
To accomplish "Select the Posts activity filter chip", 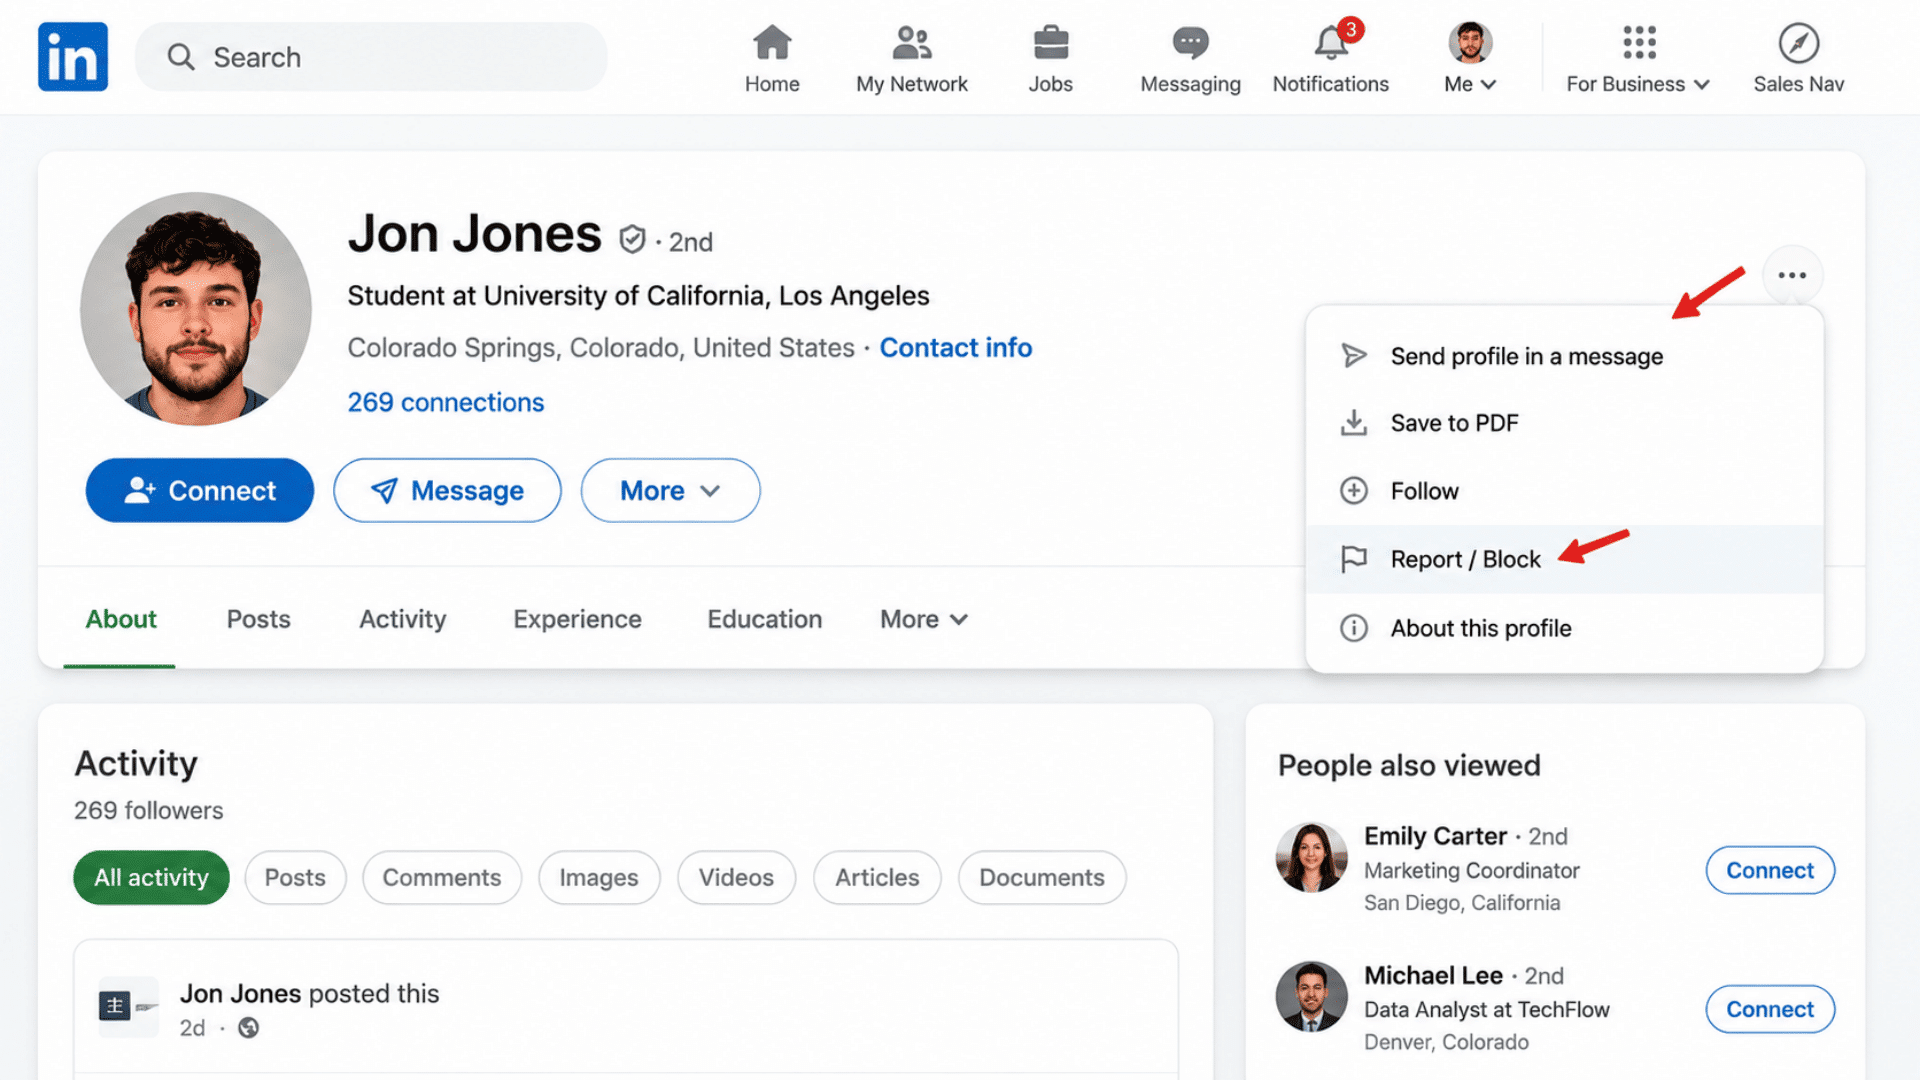I will [x=295, y=877].
